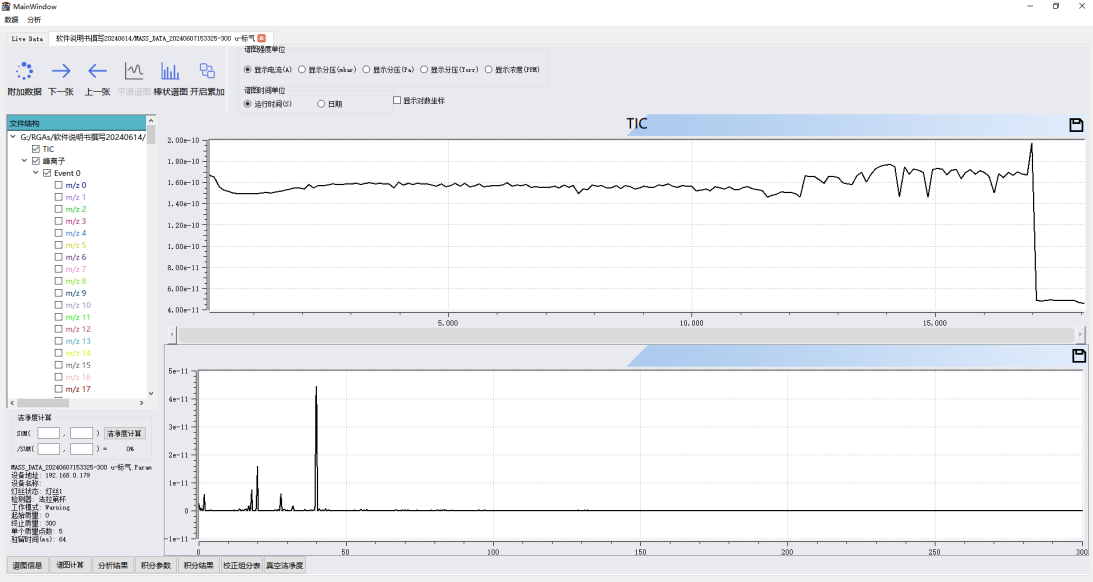Check the m/z 2 trace checkbox
The height and width of the screenshot is (582, 1093).
pyautogui.click(x=59, y=209)
